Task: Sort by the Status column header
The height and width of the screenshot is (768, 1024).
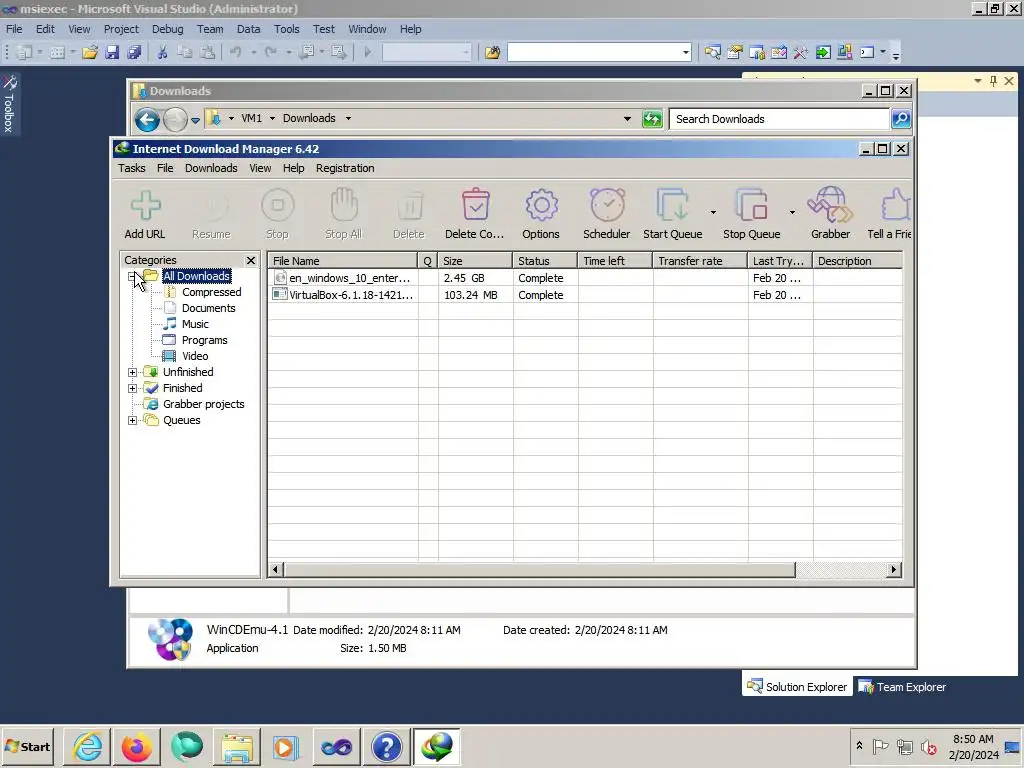Action: coord(545,261)
